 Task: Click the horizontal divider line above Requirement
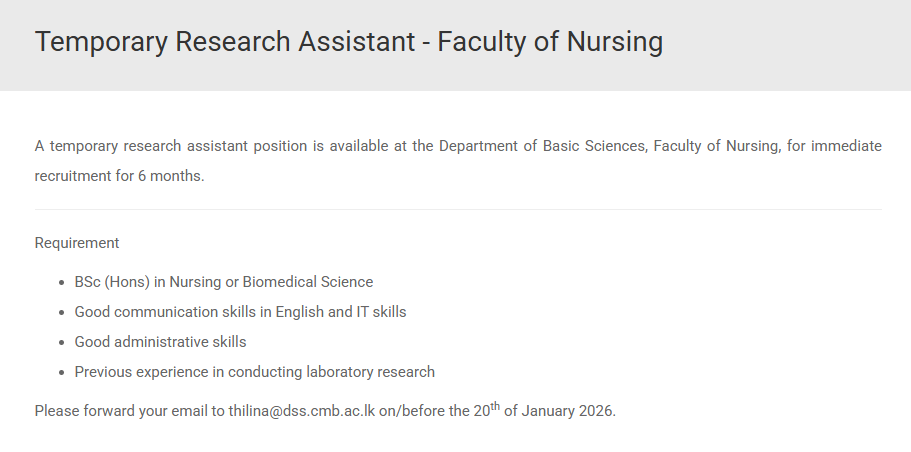point(458,210)
